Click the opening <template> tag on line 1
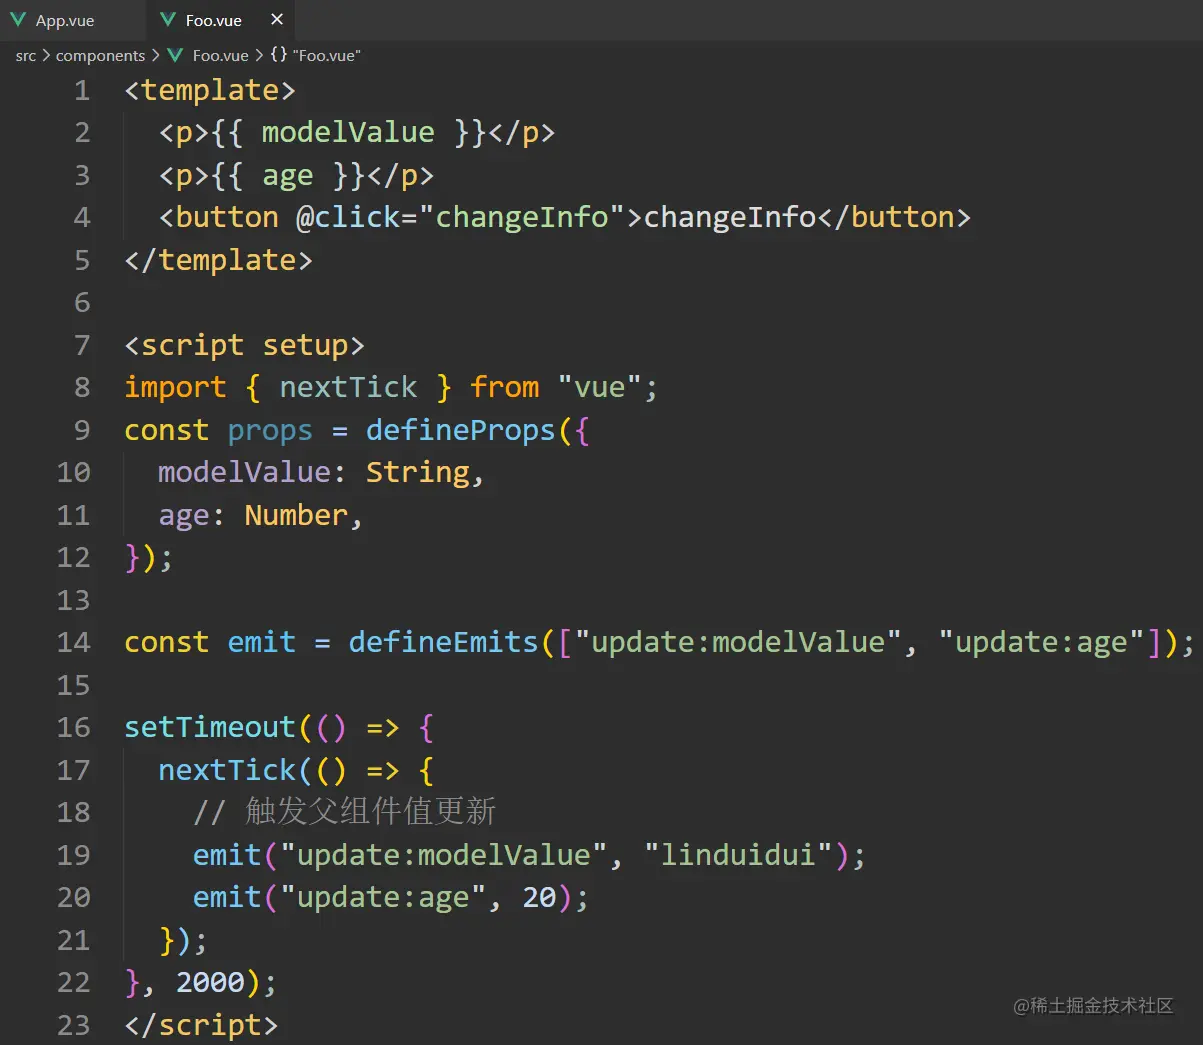This screenshot has width=1203, height=1045. [210, 91]
